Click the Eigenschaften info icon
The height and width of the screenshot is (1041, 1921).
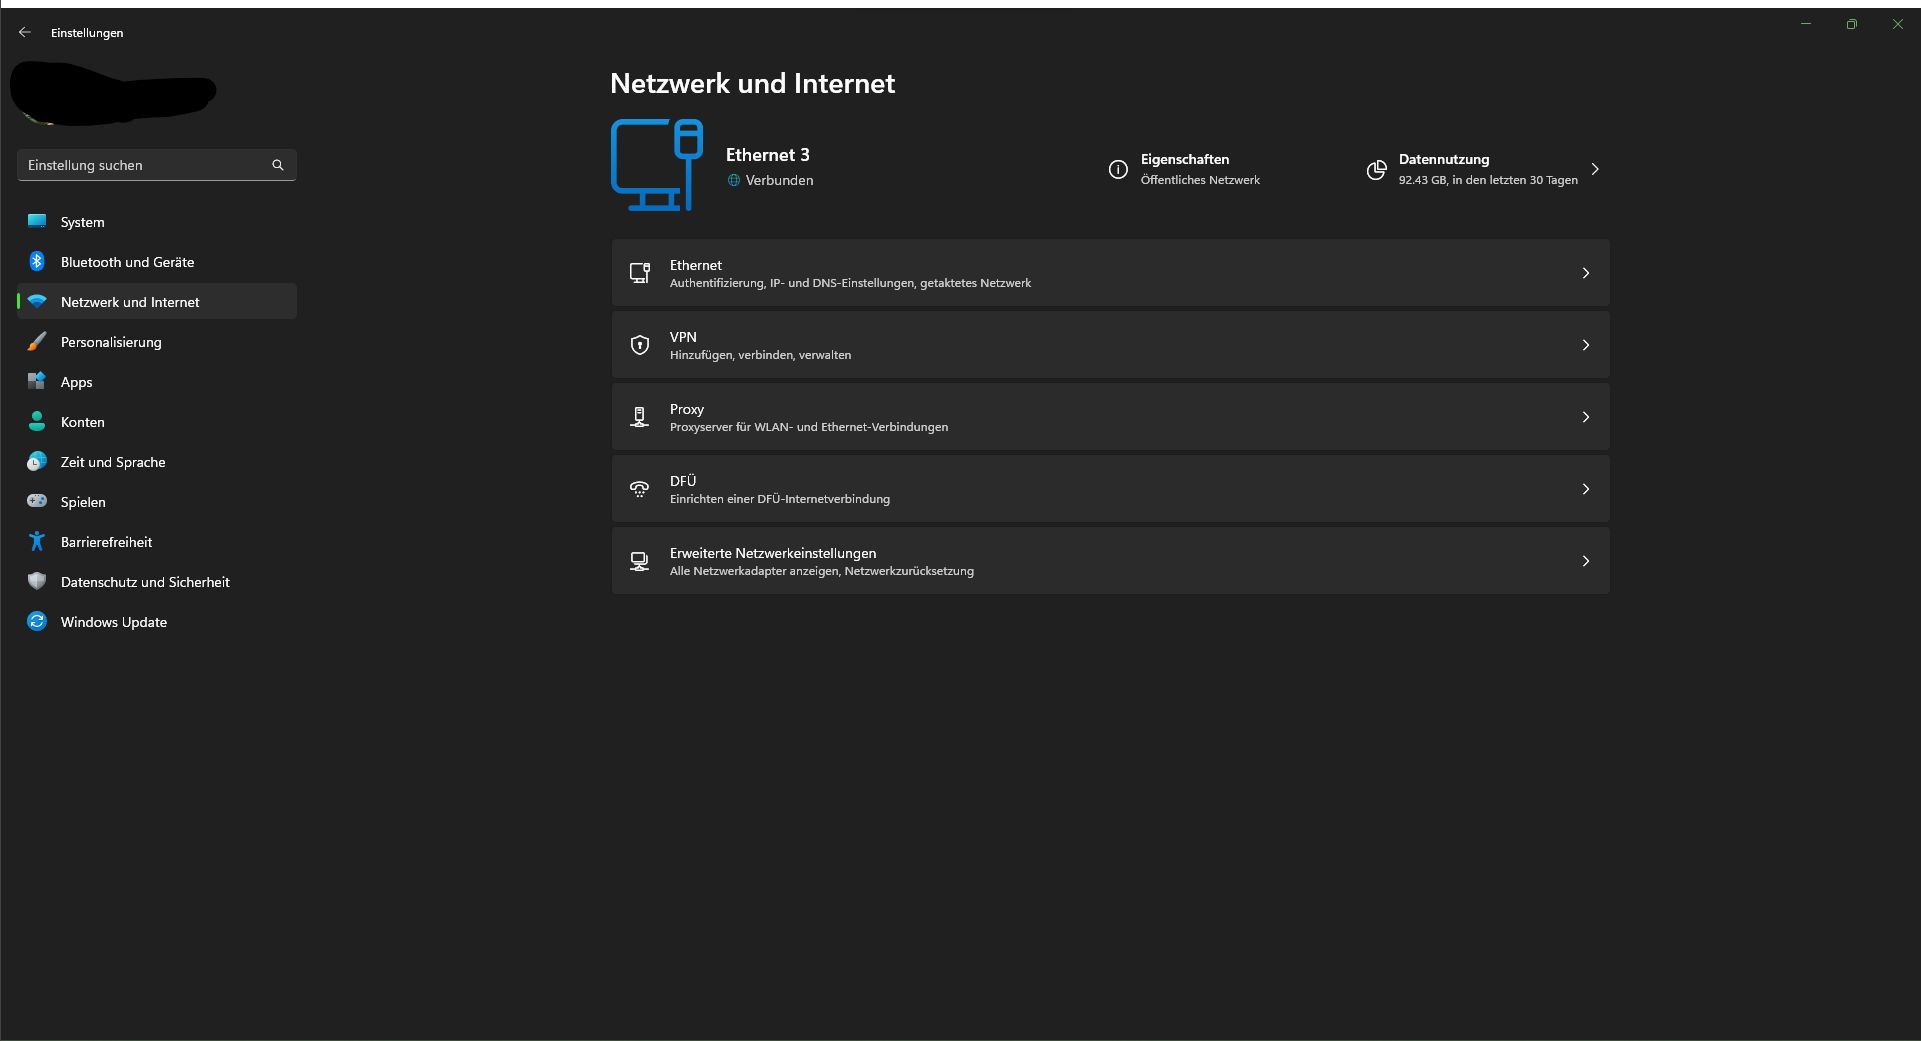(1118, 169)
